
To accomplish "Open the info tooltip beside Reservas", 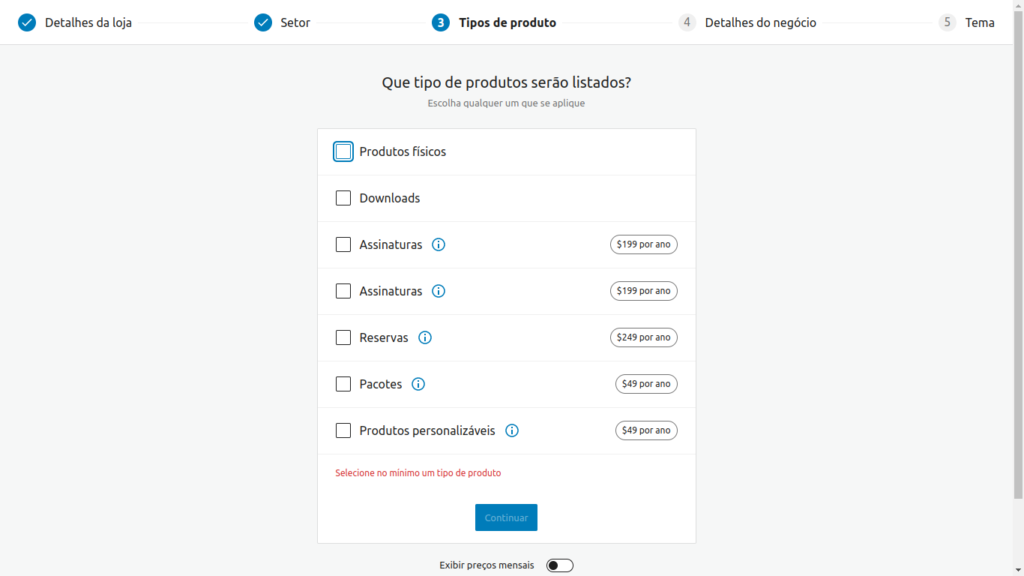I will pyautogui.click(x=424, y=337).
